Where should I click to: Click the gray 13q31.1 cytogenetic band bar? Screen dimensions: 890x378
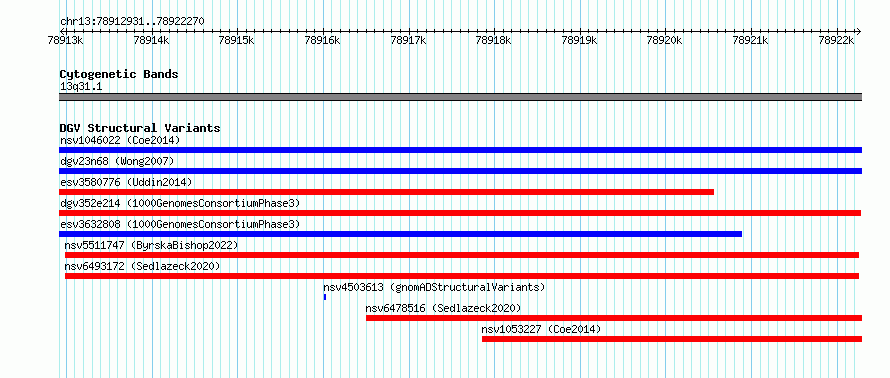(460, 97)
